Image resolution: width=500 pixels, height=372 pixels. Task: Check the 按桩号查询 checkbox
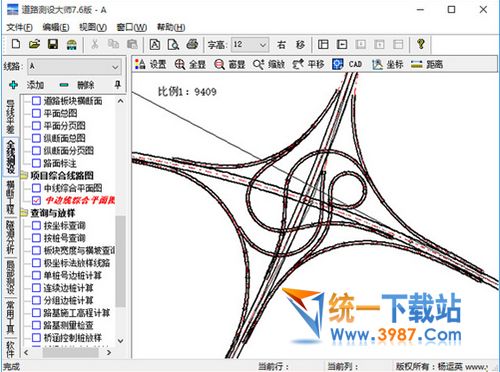(36, 238)
